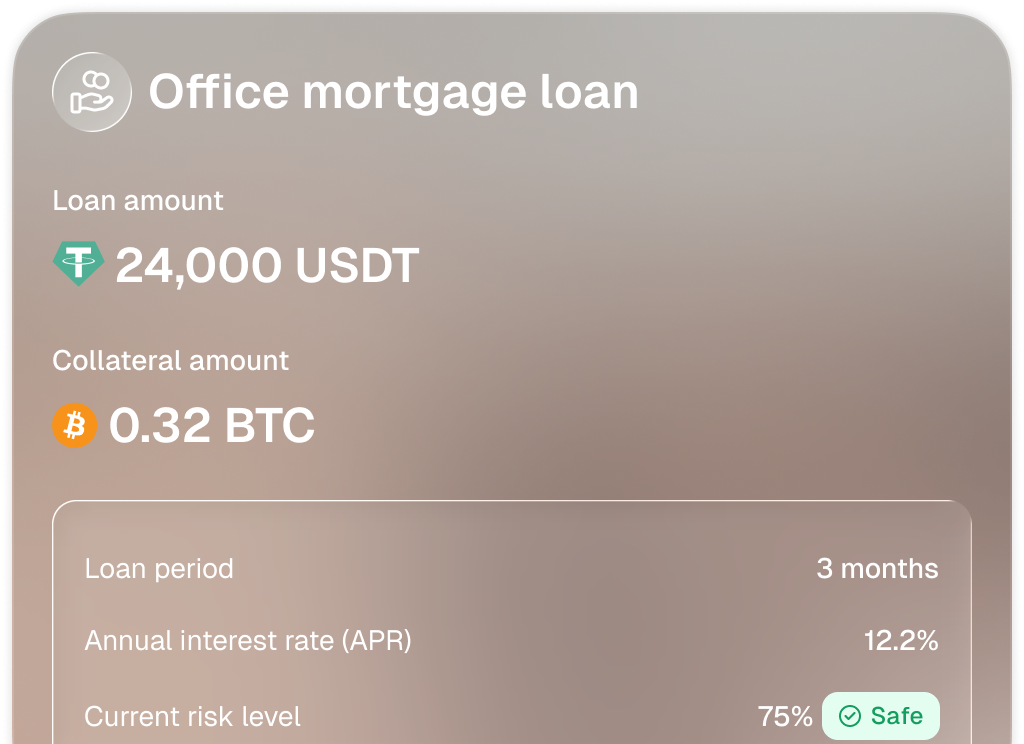Open the USDT currency icon next to 24,000
The height and width of the screenshot is (744, 1024).
(x=77, y=264)
